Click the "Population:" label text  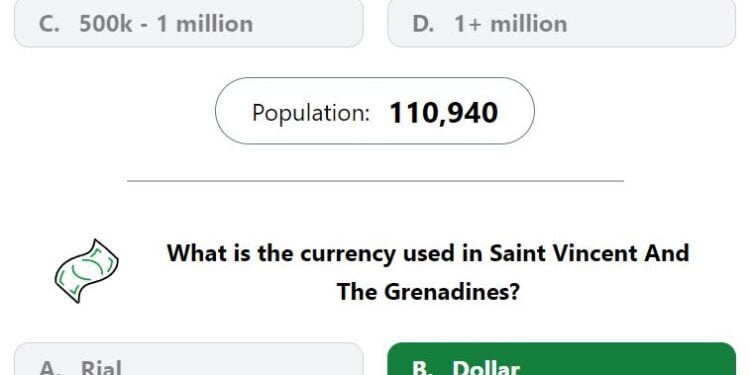[311, 113]
